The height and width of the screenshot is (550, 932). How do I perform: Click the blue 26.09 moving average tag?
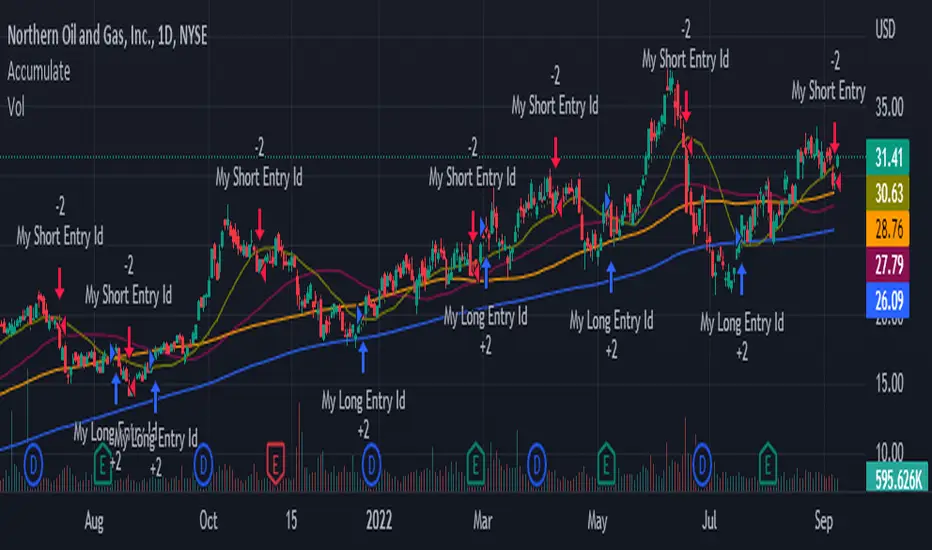[888, 300]
